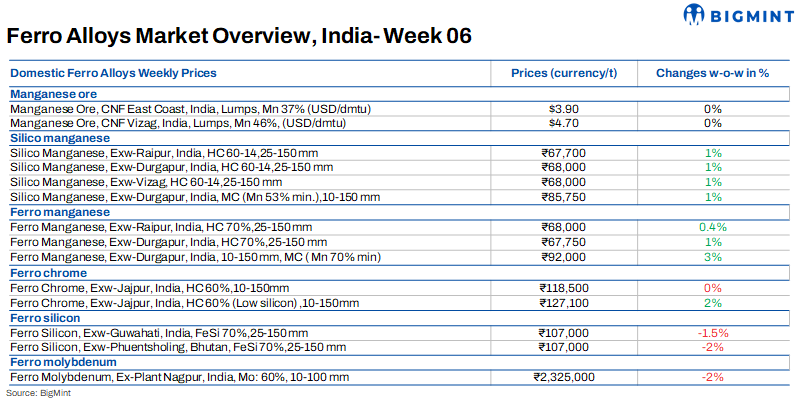Click the -1.5% change for Ferro Silicon Guwahati
Screen dimensions: 800x400
click(x=712, y=332)
